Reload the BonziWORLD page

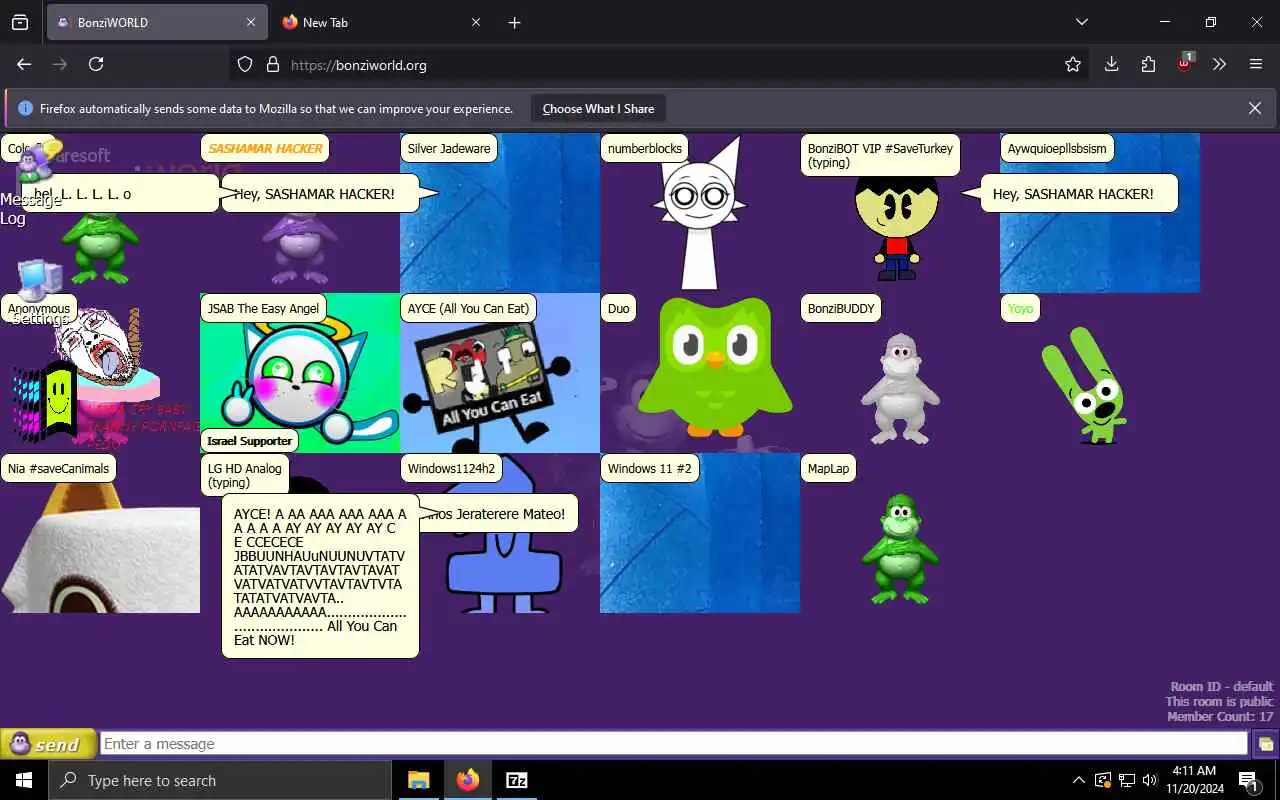(x=96, y=64)
